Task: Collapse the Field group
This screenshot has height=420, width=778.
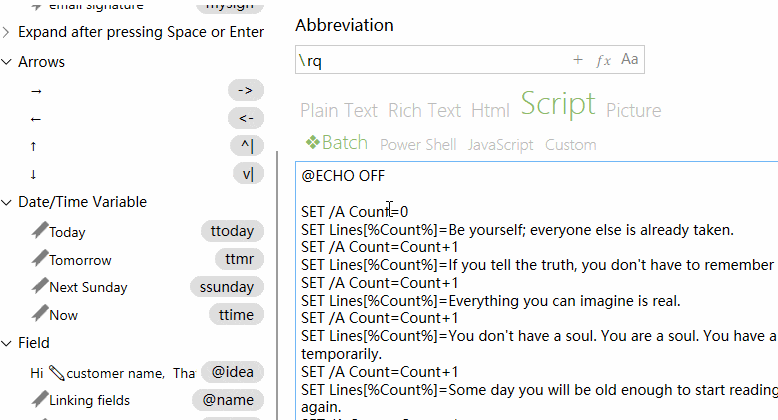Action: (x=7, y=343)
